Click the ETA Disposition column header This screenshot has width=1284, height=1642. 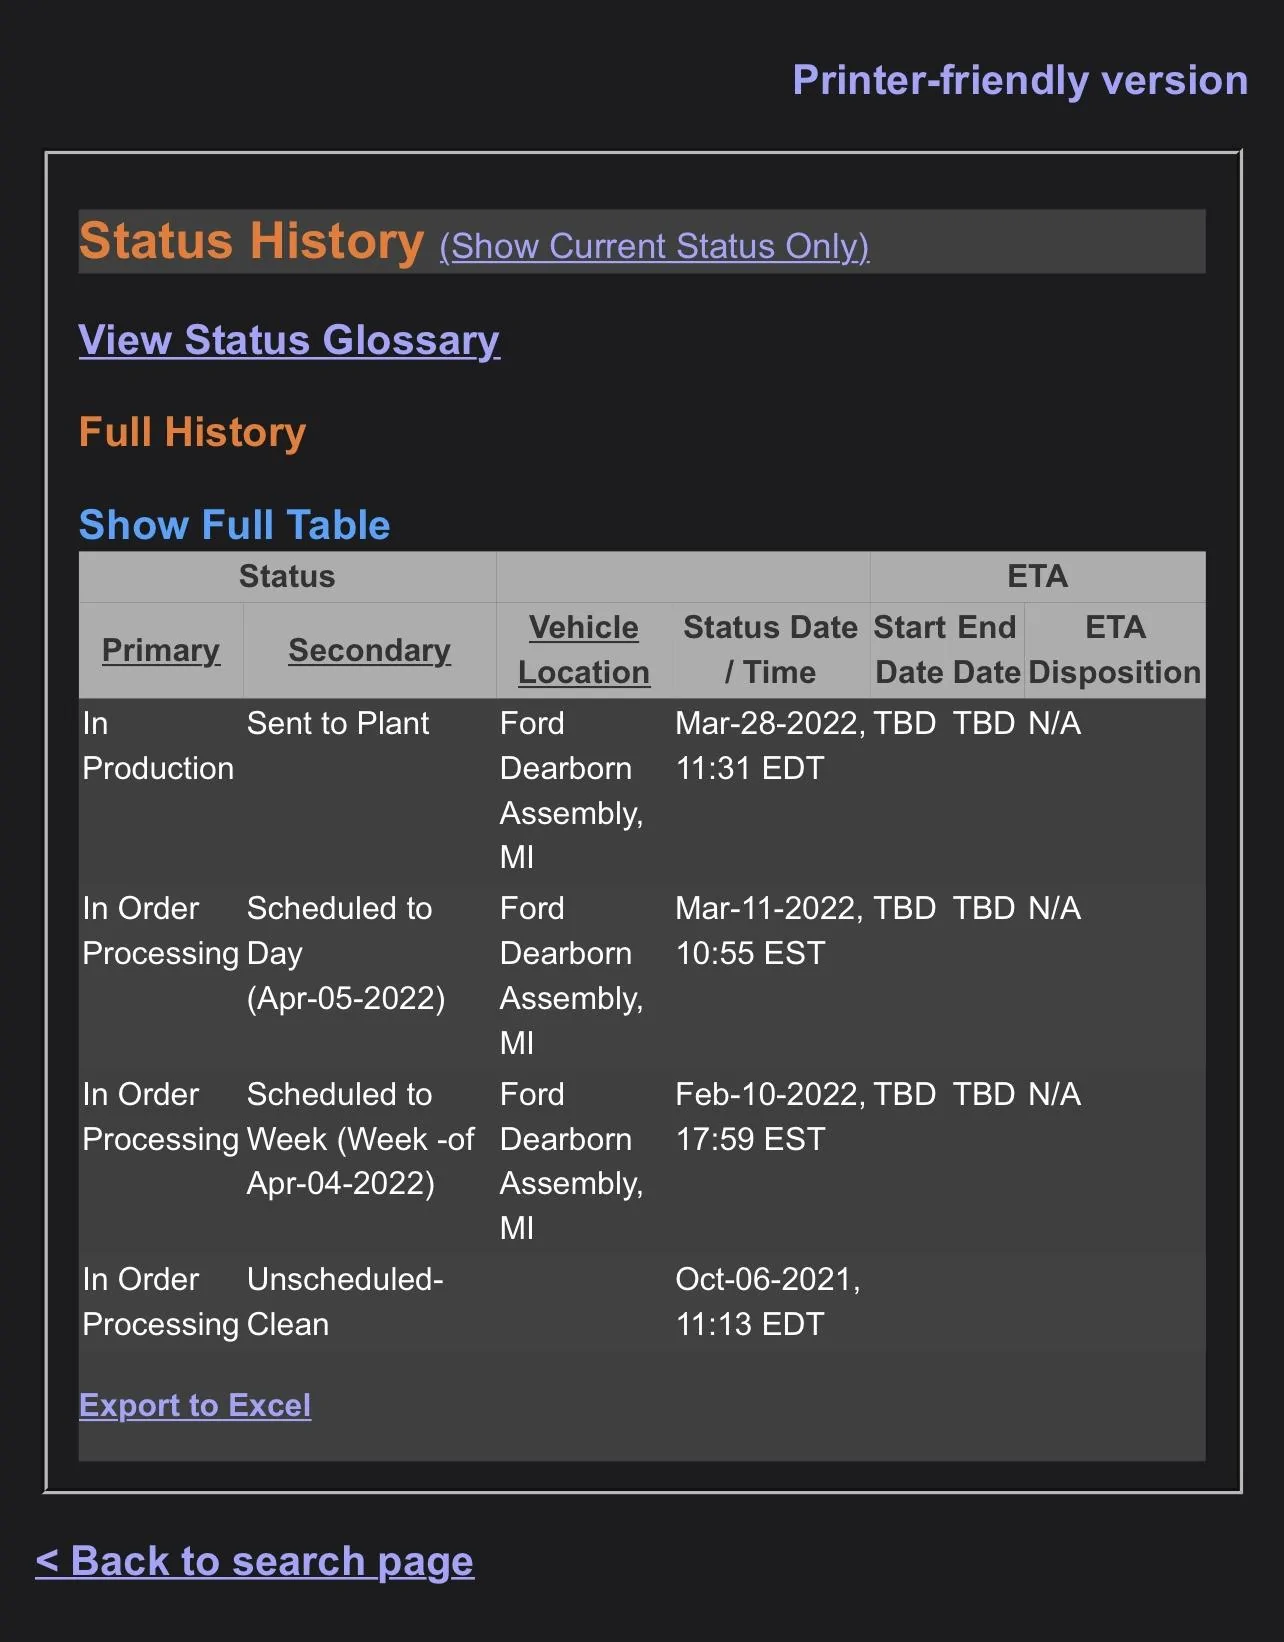[x=1114, y=650]
